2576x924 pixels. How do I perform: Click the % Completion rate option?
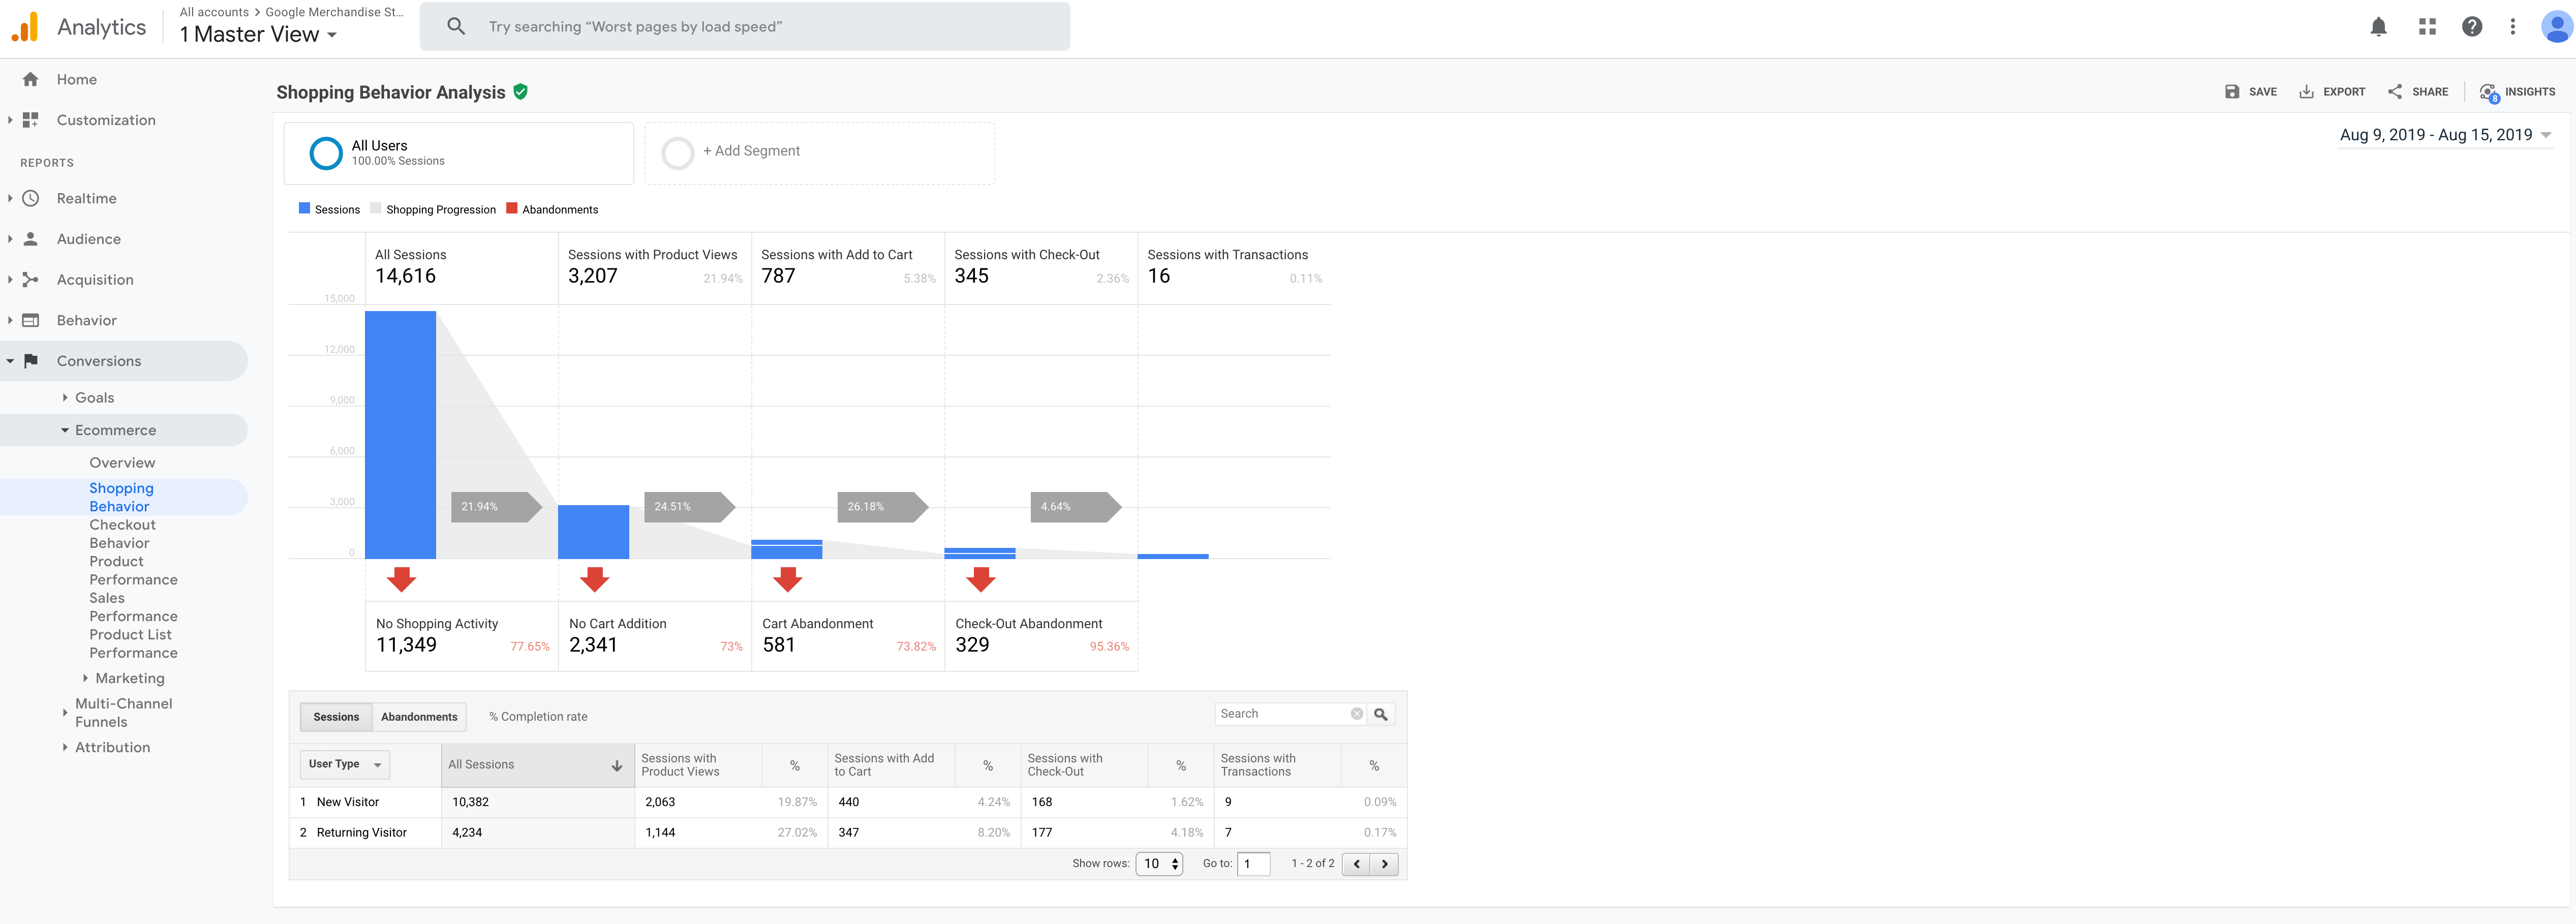coord(538,717)
